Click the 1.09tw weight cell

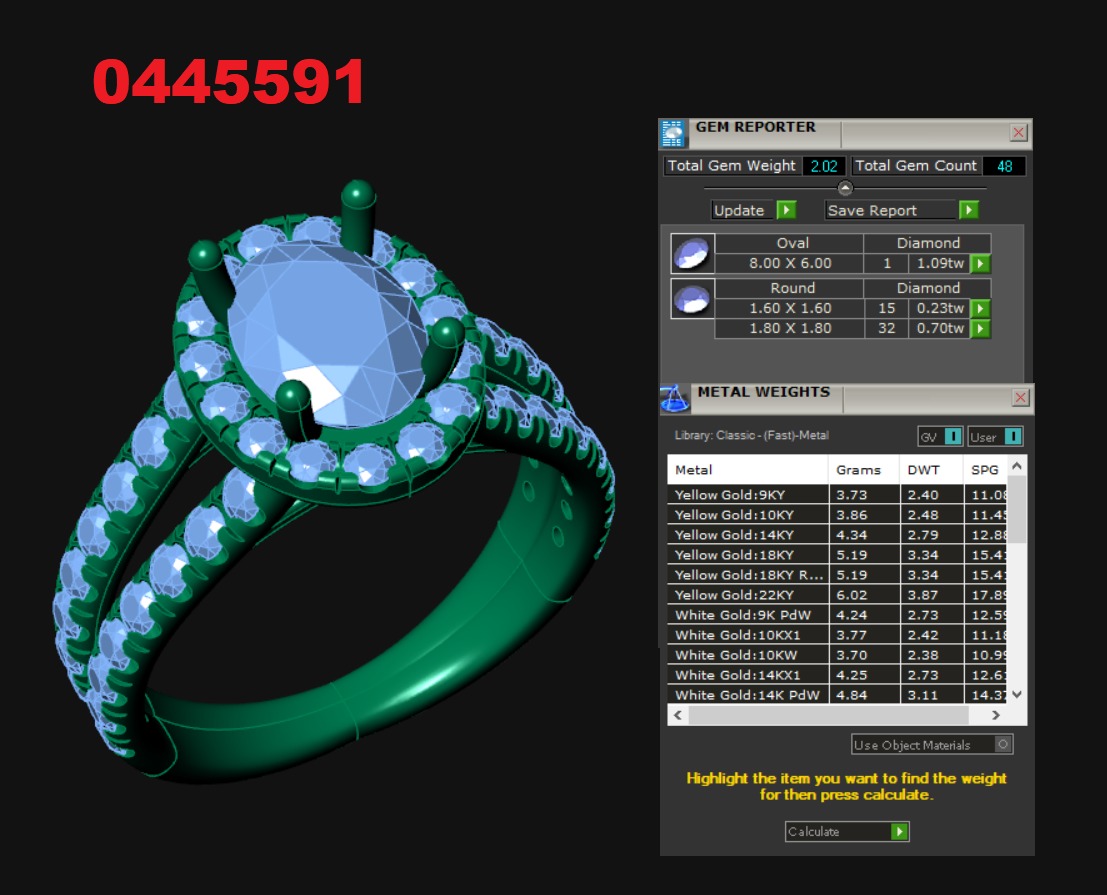click(x=940, y=263)
